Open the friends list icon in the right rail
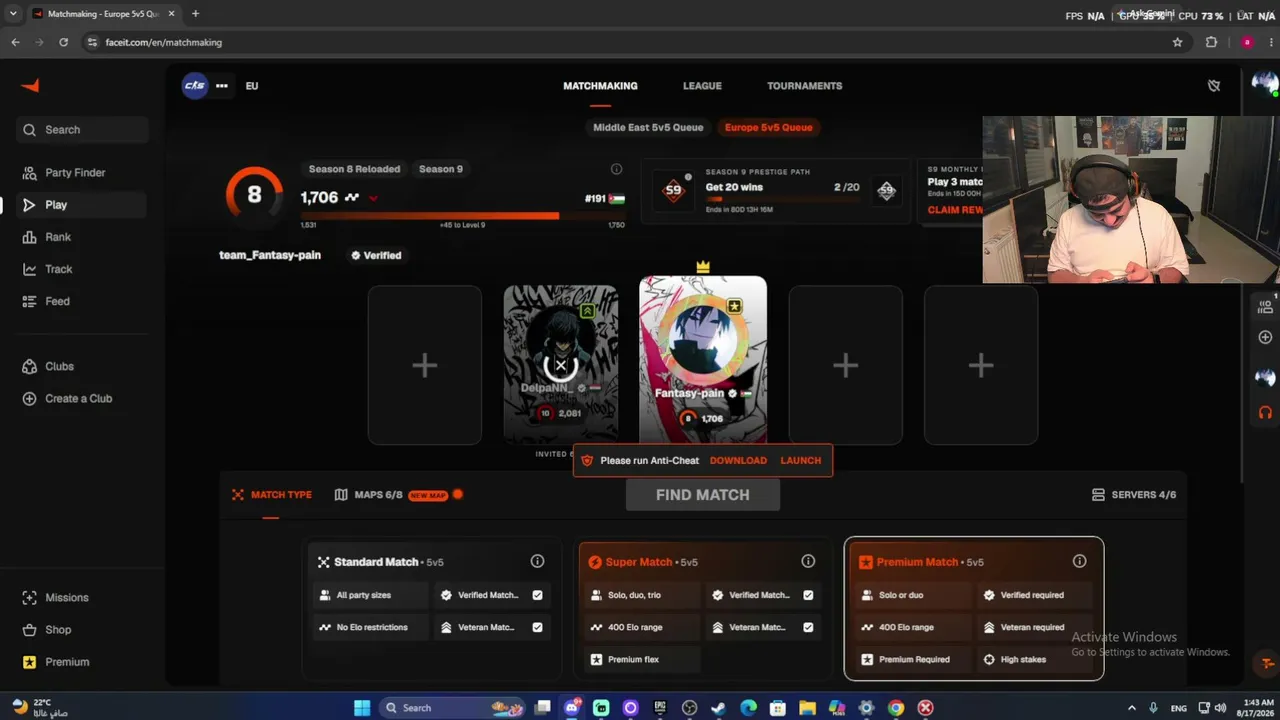The width and height of the screenshot is (1280, 720). point(1265,307)
